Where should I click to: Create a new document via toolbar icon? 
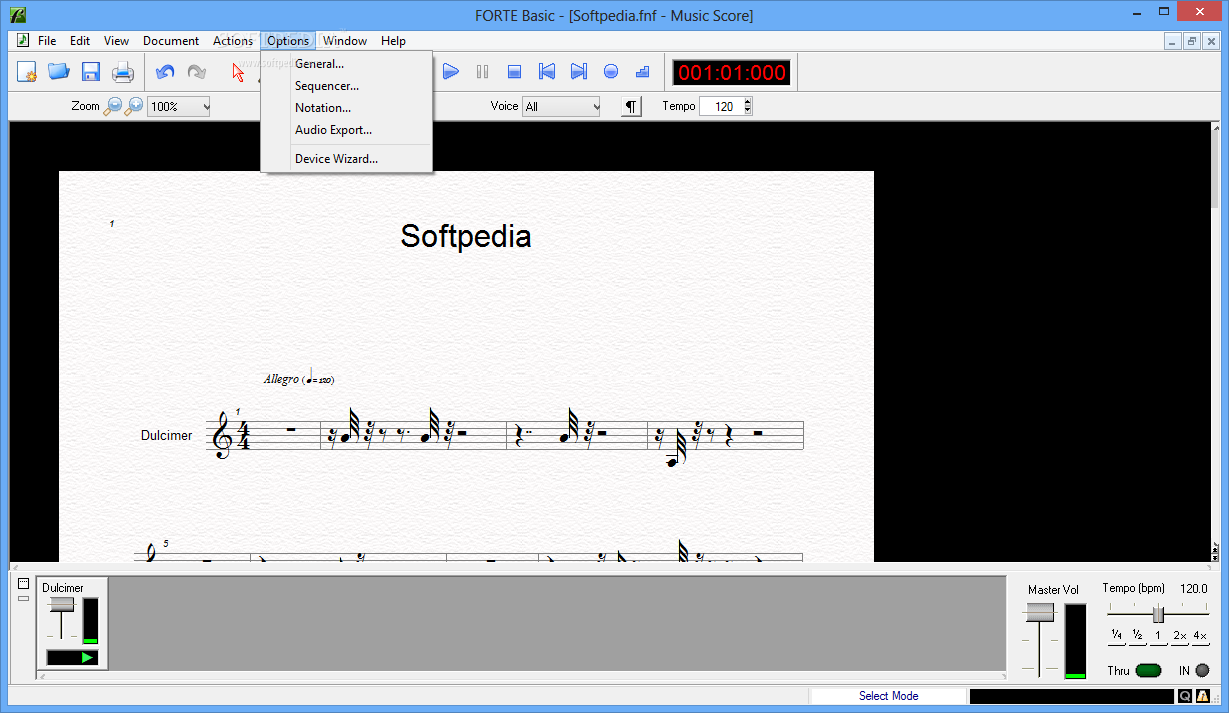tap(27, 72)
